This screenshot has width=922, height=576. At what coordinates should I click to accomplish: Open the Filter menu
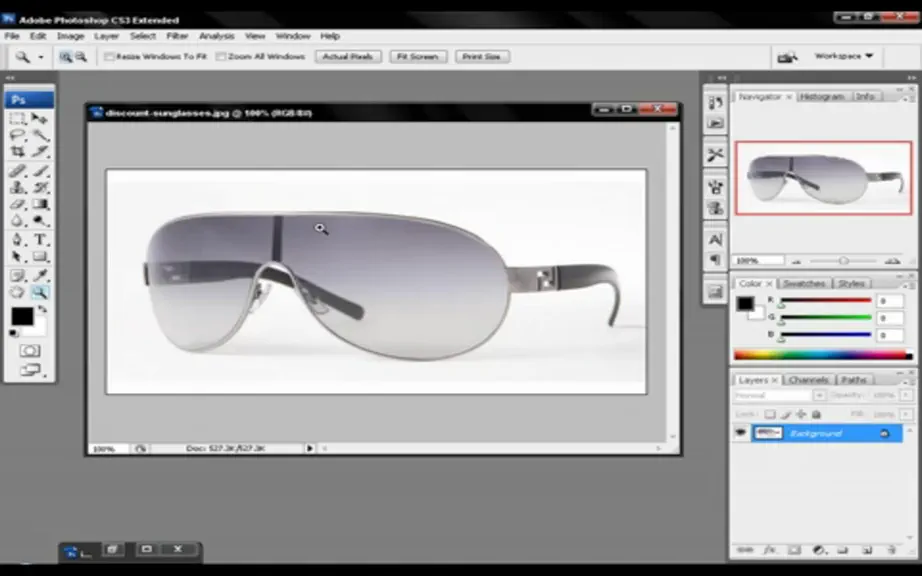click(177, 36)
